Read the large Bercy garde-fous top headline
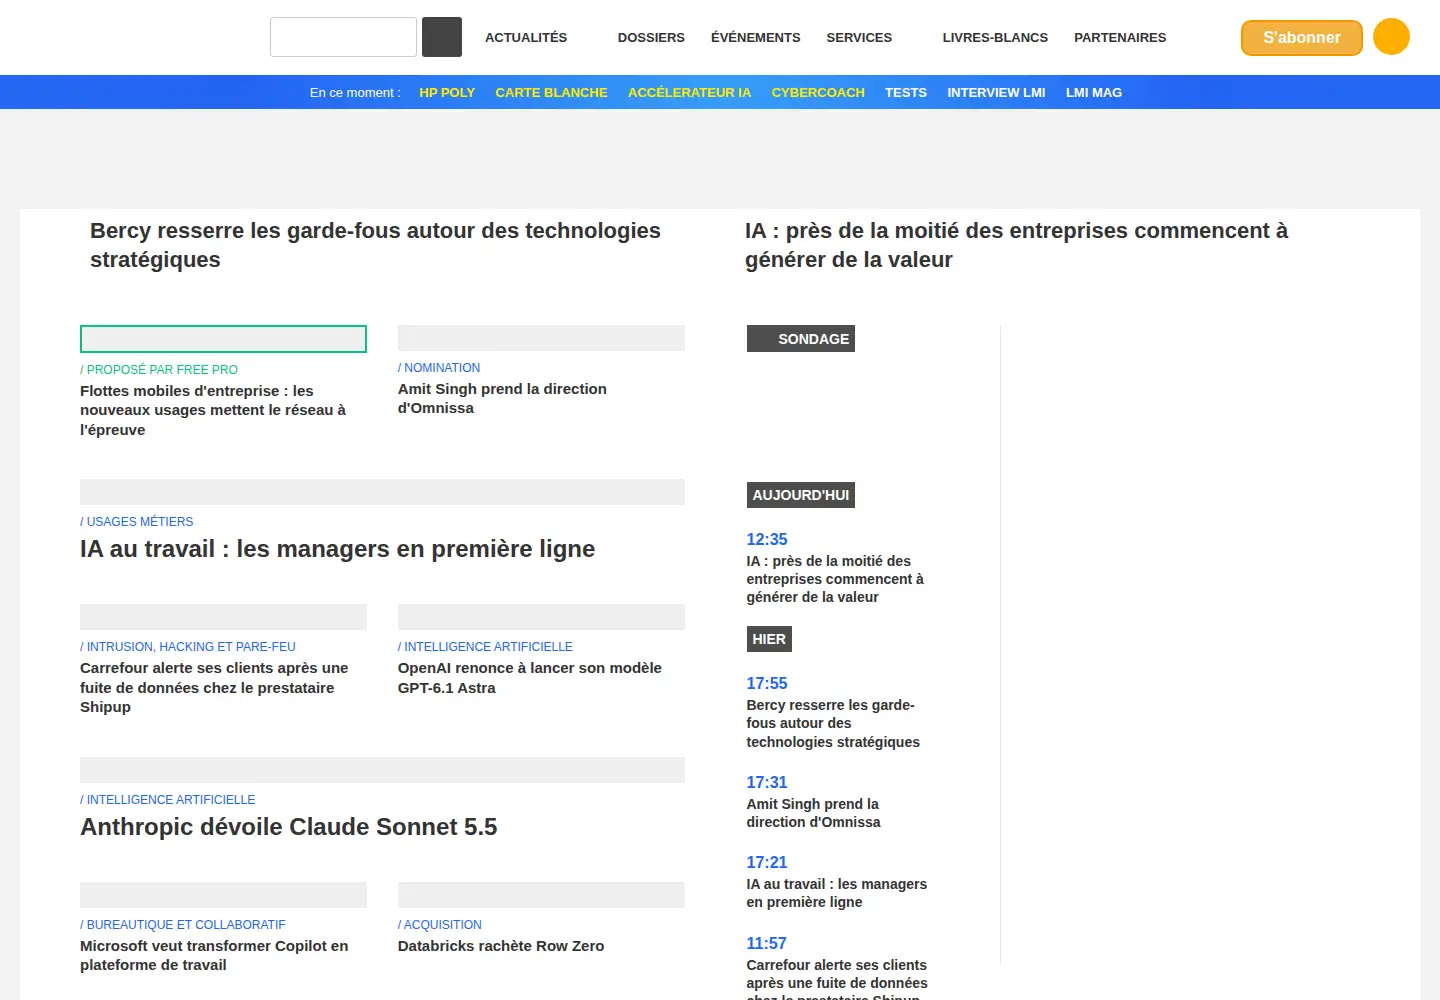Screen dimensions: 1440x1000 [x=375, y=245]
